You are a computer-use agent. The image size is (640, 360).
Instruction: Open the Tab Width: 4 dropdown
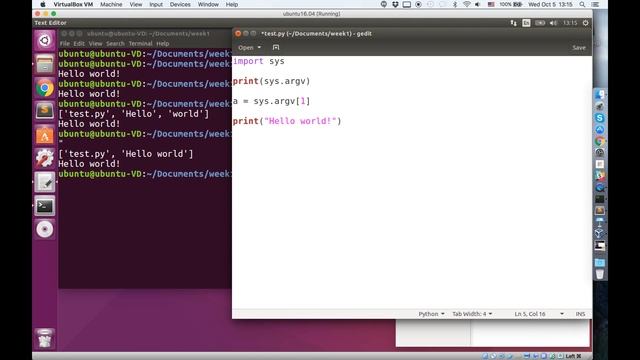pos(472,313)
